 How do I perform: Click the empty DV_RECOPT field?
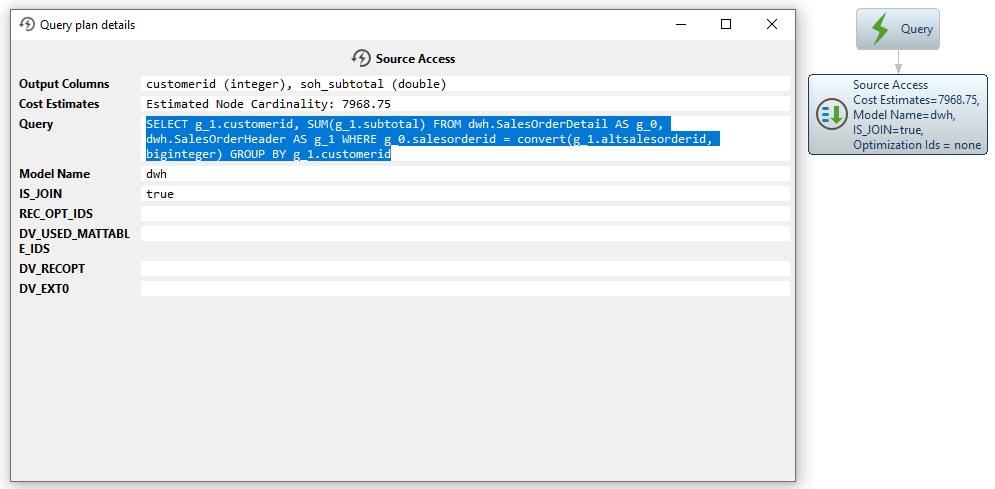click(465, 269)
